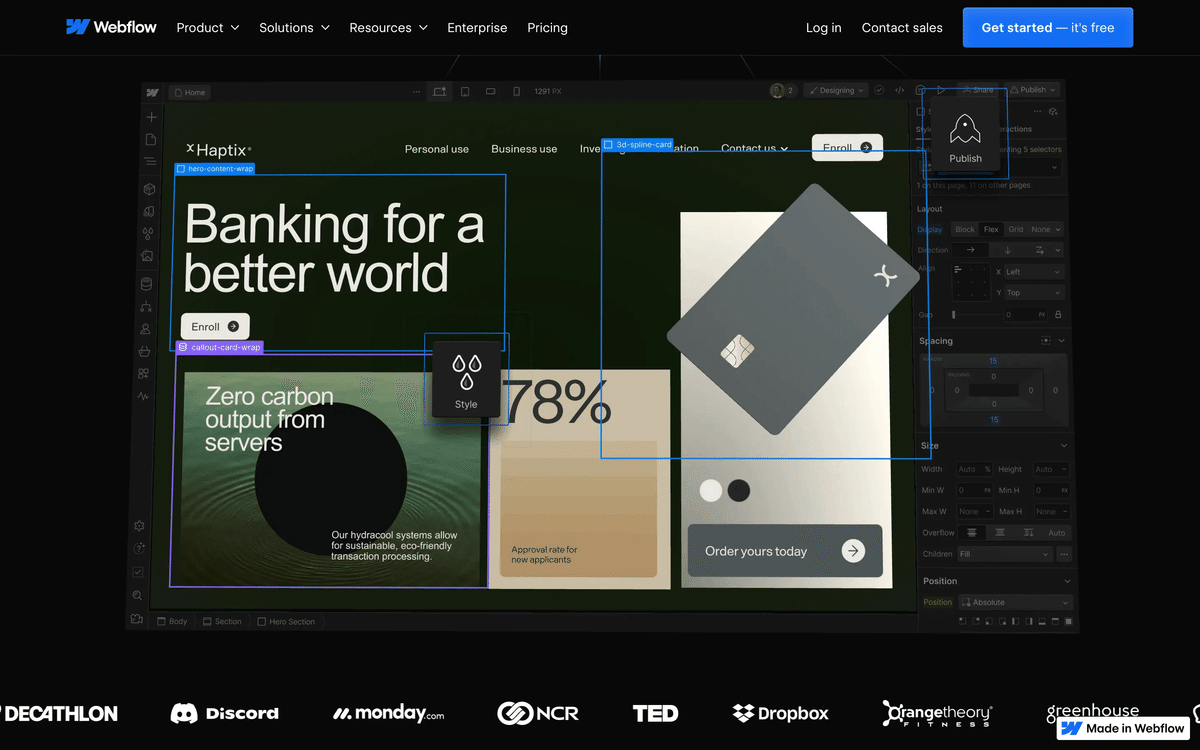Open the Users account panel icon
1200x750 pixels.
click(146, 328)
